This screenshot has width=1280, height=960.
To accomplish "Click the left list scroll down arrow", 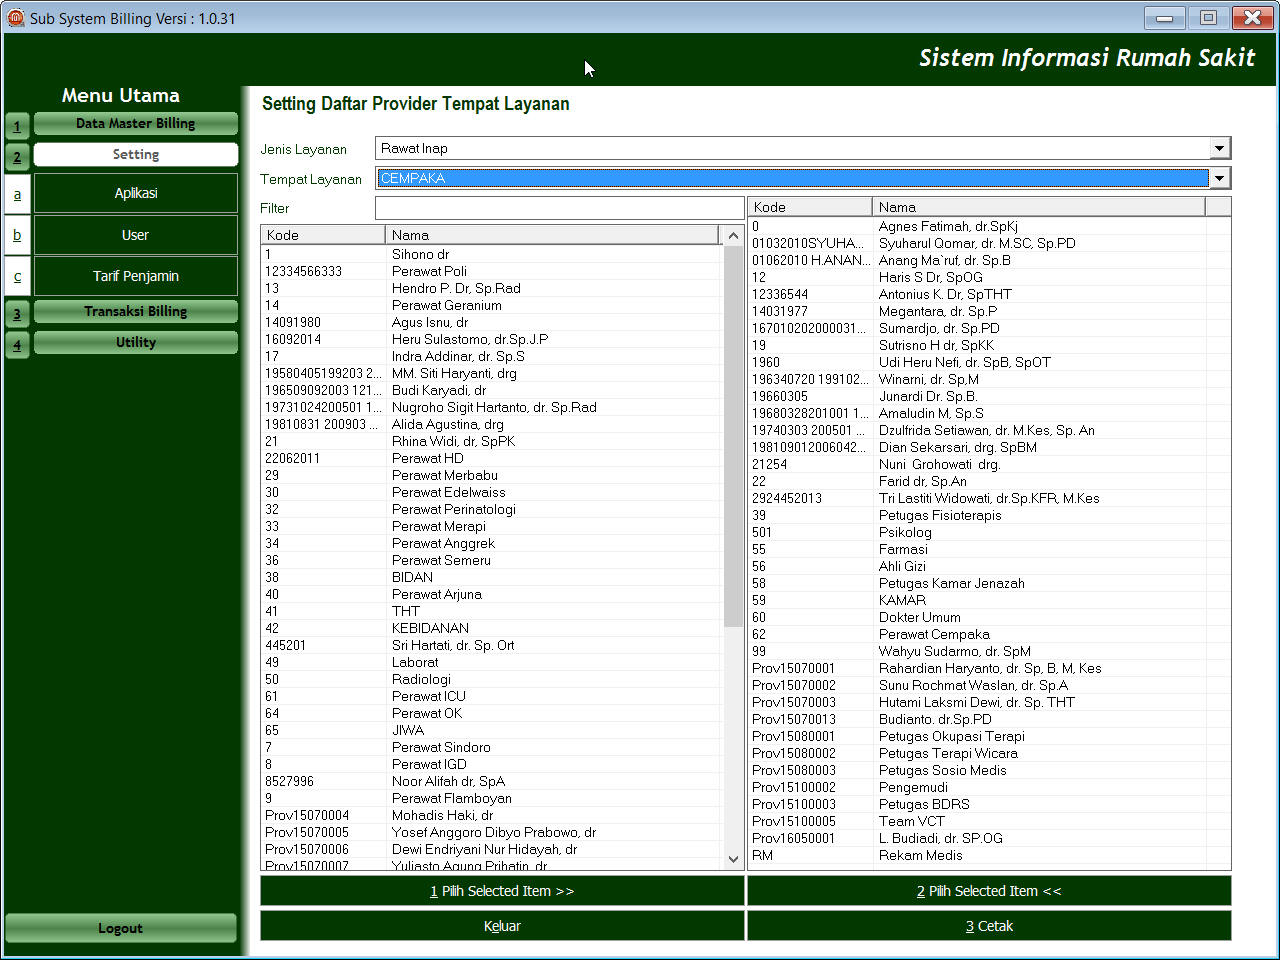I will pos(733,859).
